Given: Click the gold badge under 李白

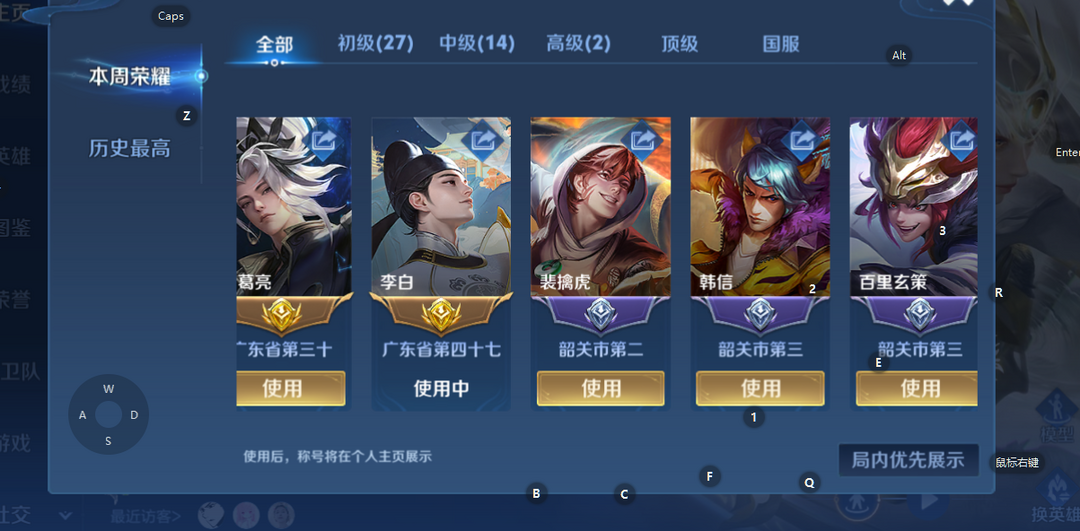Looking at the screenshot, I should pyautogui.click(x=441, y=315).
